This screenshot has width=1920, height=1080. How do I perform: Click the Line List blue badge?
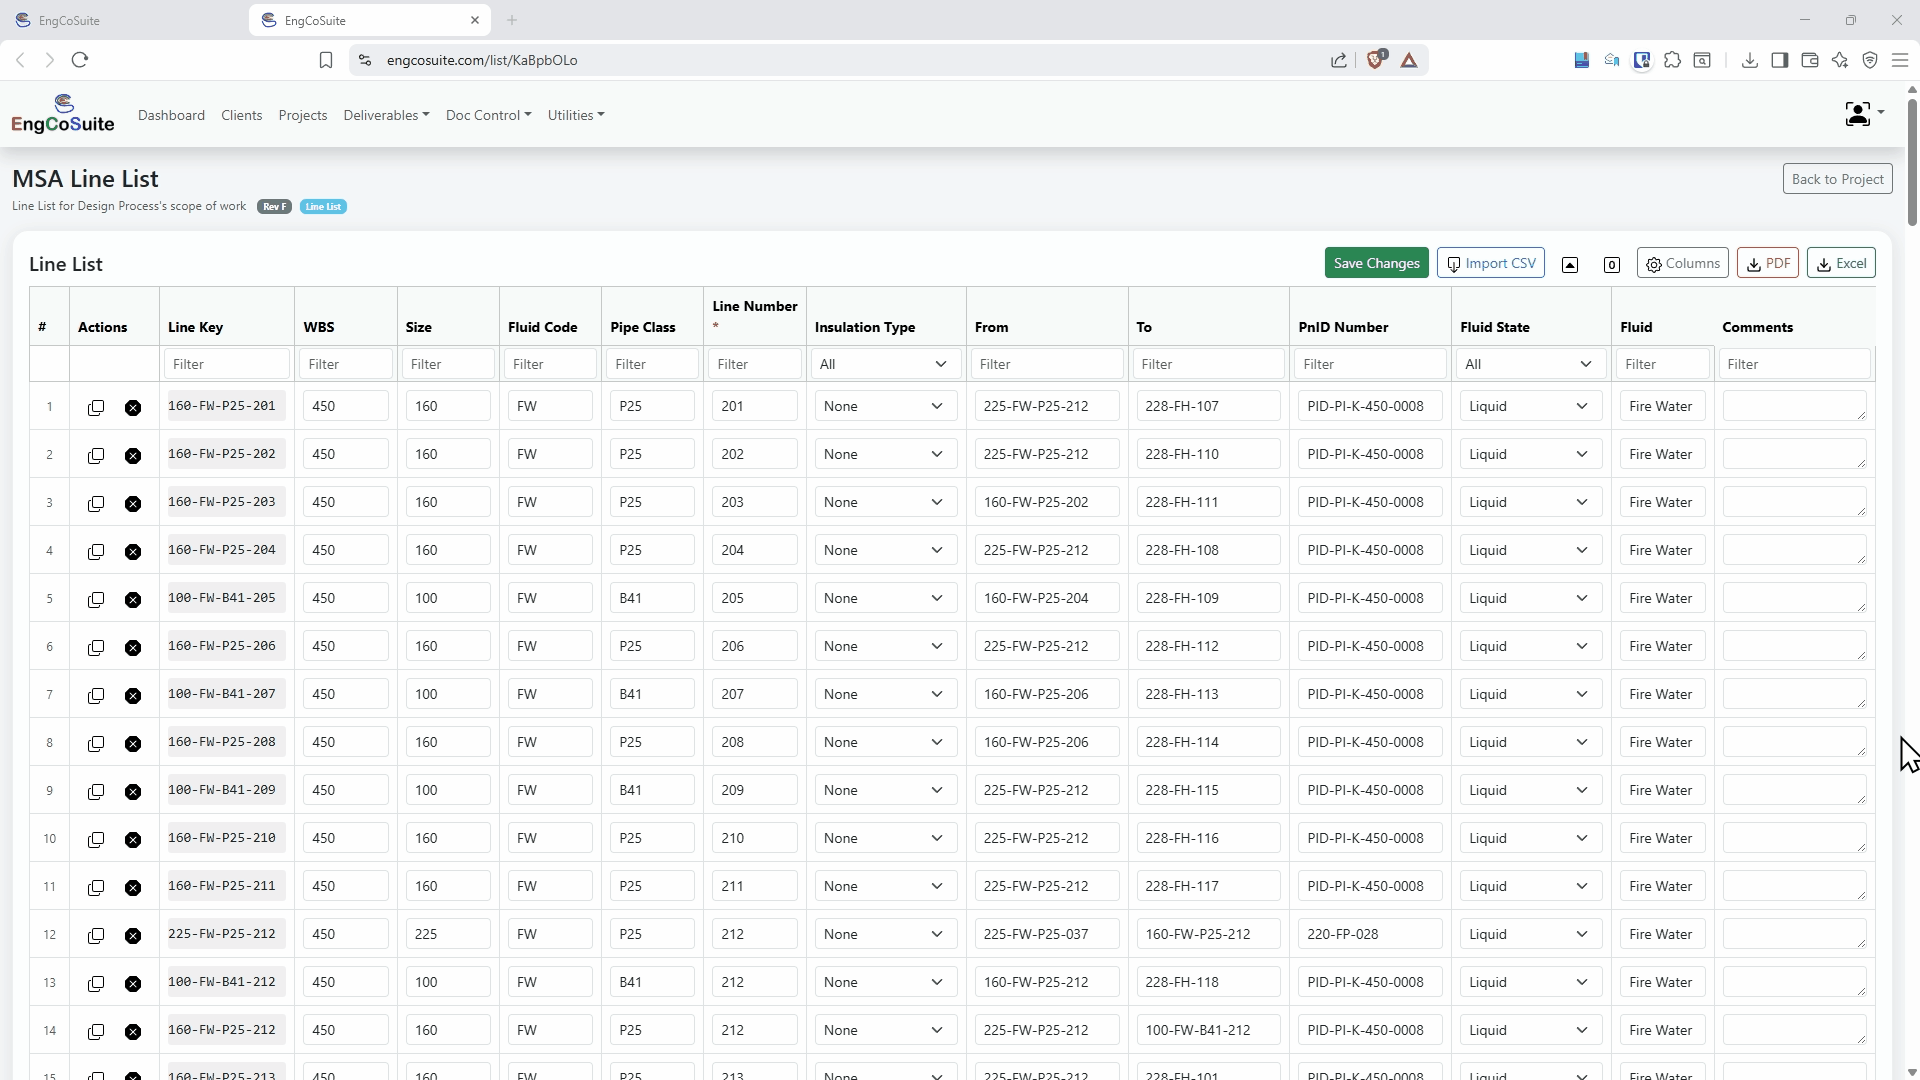click(x=323, y=207)
